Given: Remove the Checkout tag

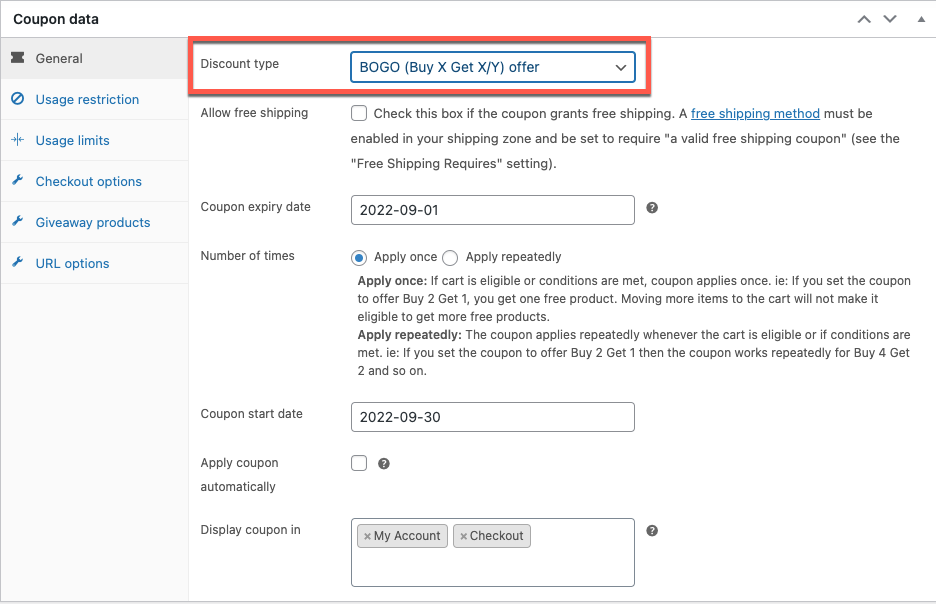Looking at the screenshot, I should point(463,536).
